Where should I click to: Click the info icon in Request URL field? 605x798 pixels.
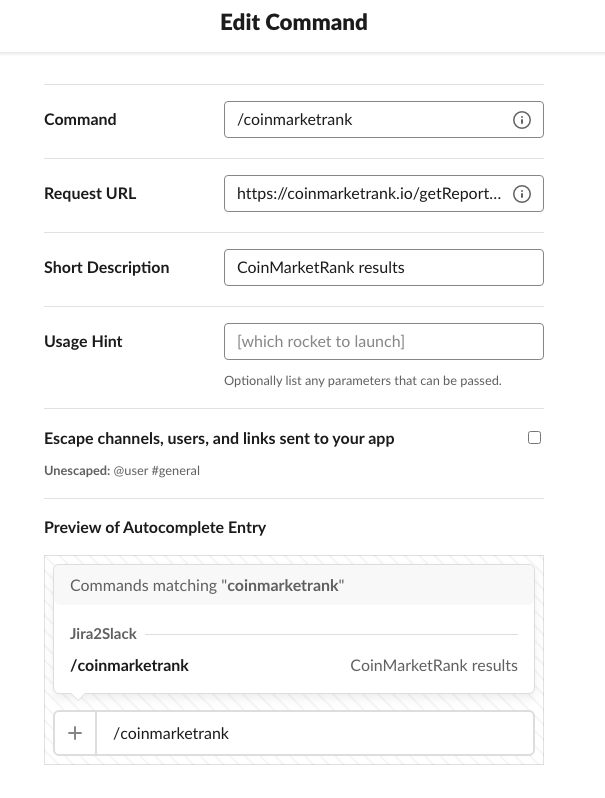pos(521,194)
